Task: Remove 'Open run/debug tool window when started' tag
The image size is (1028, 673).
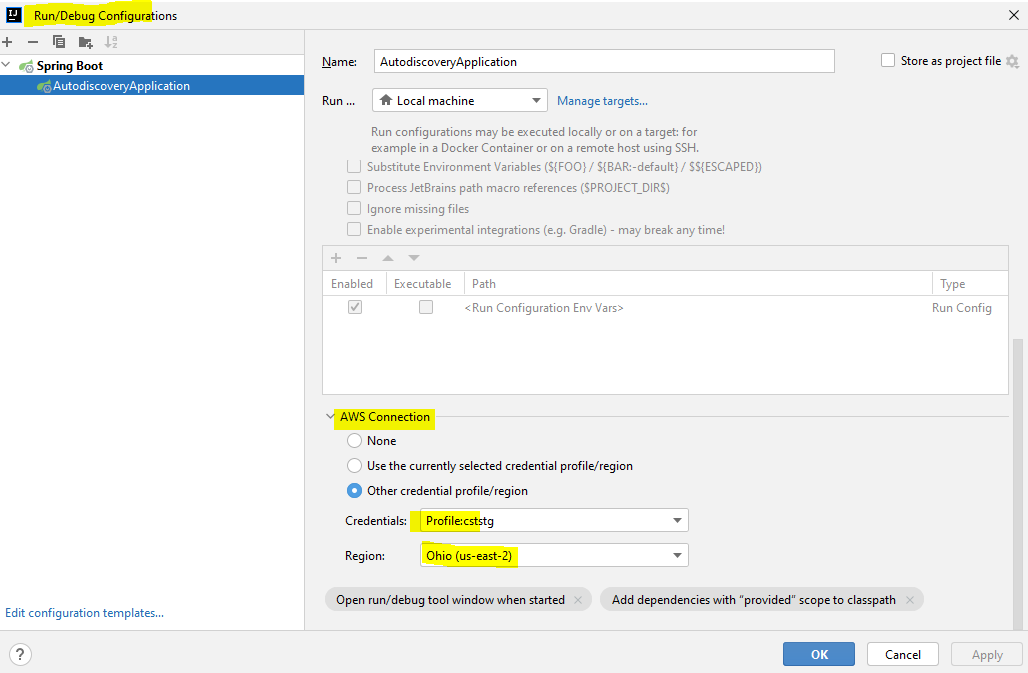Action: tap(578, 600)
